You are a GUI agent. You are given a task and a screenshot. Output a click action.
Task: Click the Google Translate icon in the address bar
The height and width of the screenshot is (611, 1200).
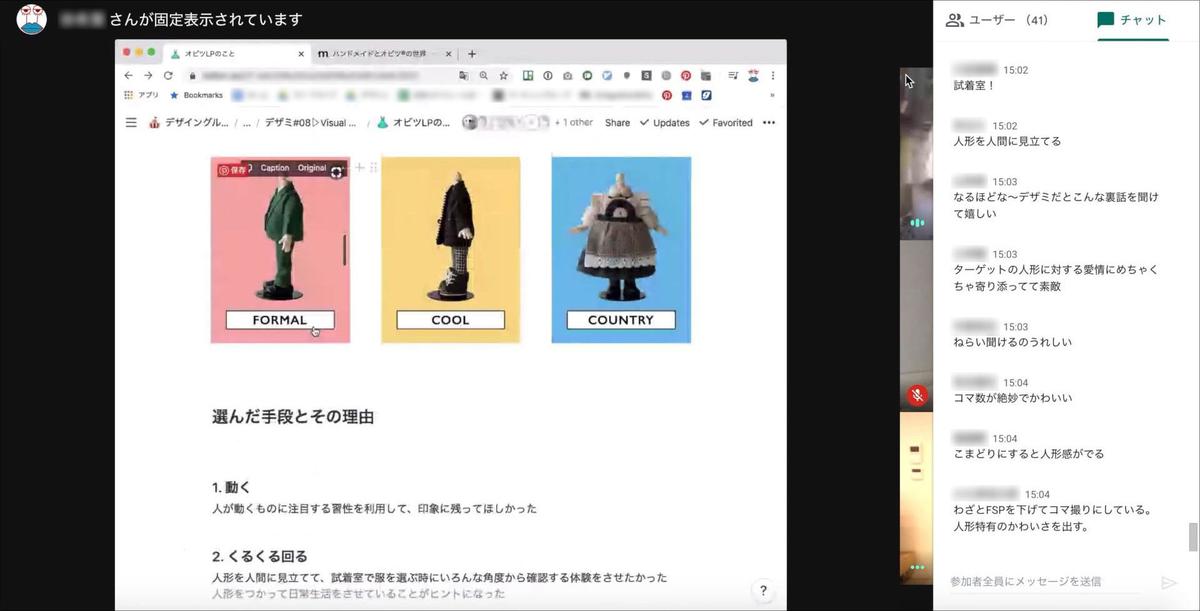[x=462, y=75]
